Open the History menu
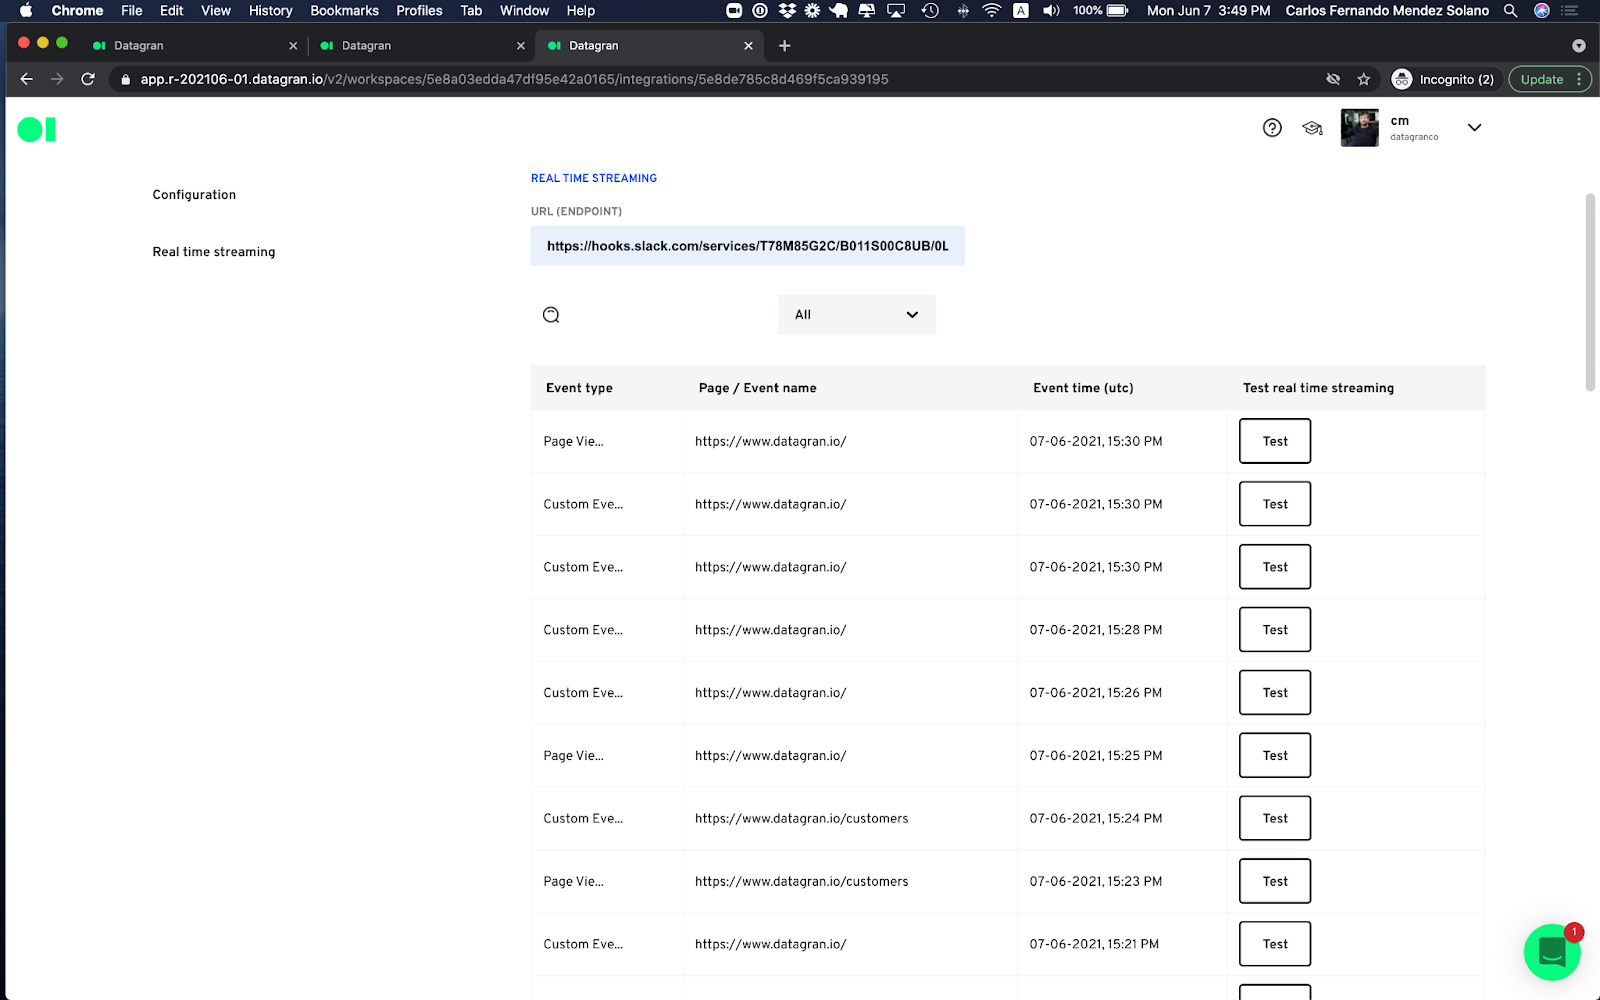1600x1000 pixels. coord(271,10)
